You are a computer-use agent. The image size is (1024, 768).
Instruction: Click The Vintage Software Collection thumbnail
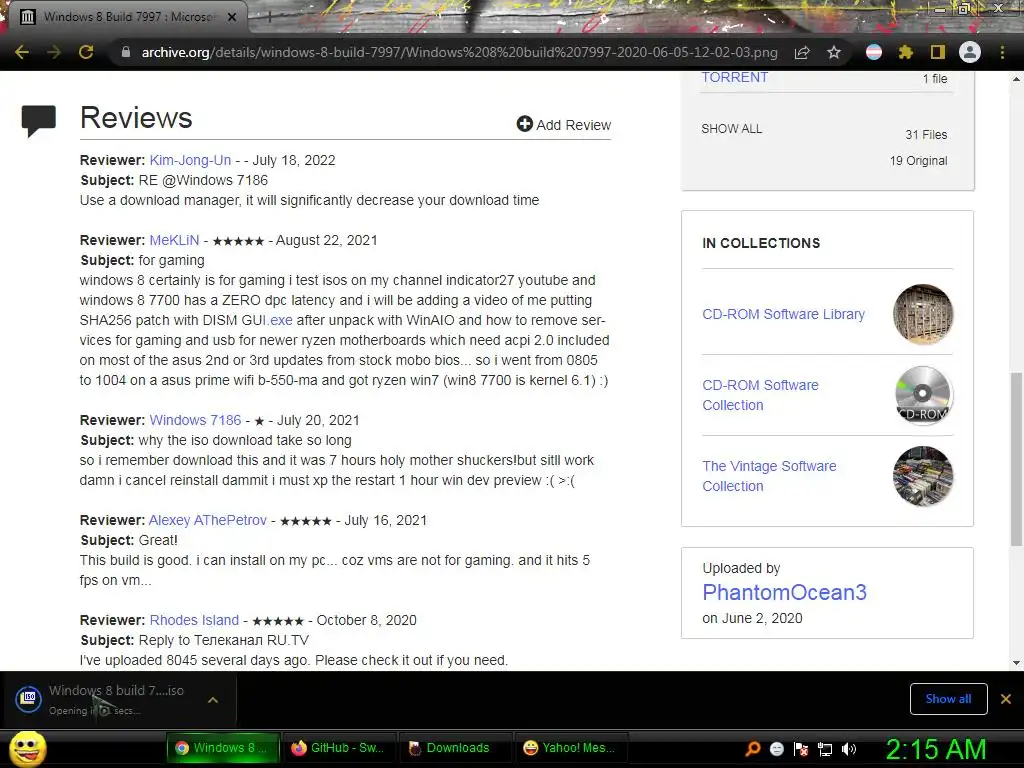pyautogui.click(x=923, y=476)
